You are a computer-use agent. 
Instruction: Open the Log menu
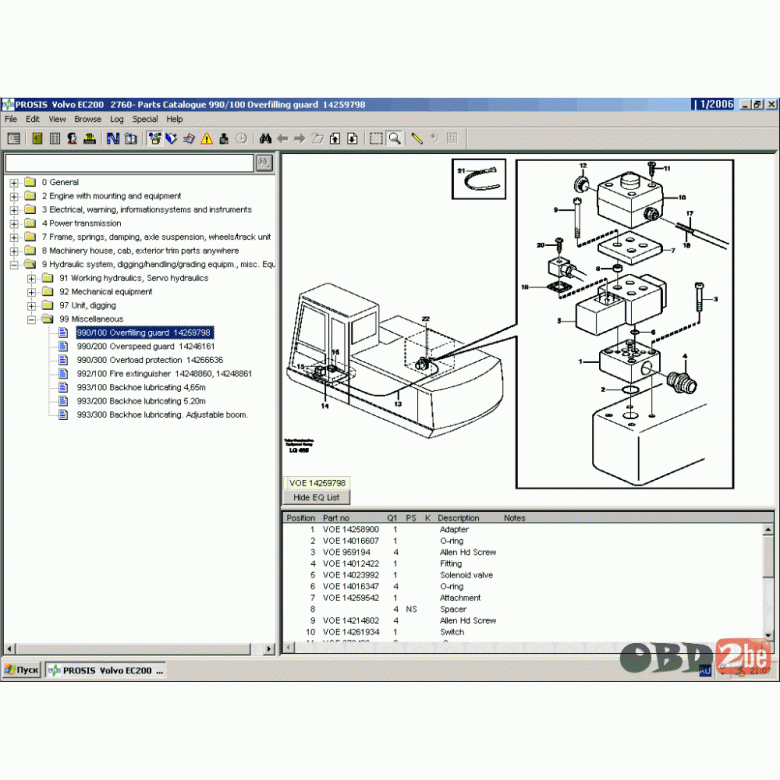[x=116, y=119]
